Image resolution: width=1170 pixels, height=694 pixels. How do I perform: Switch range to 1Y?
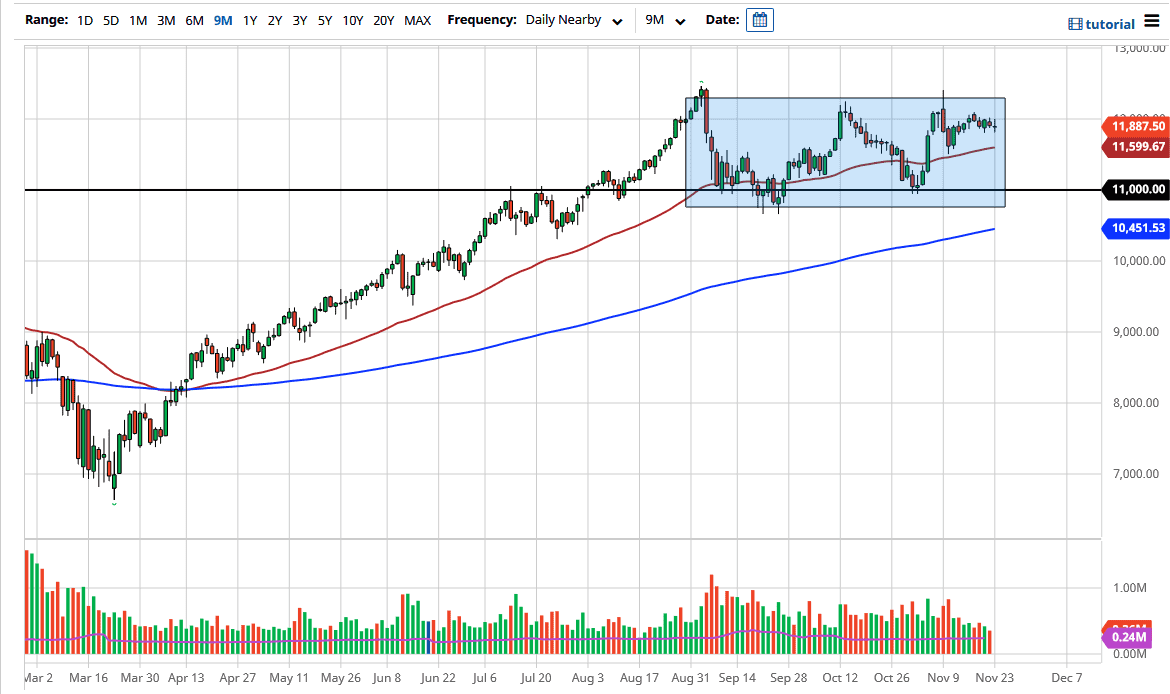pyautogui.click(x=250, y=19)
